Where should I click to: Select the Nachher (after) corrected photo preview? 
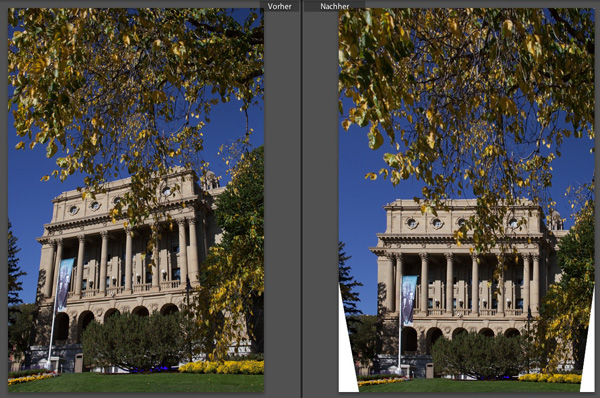(x=466, y=200)
